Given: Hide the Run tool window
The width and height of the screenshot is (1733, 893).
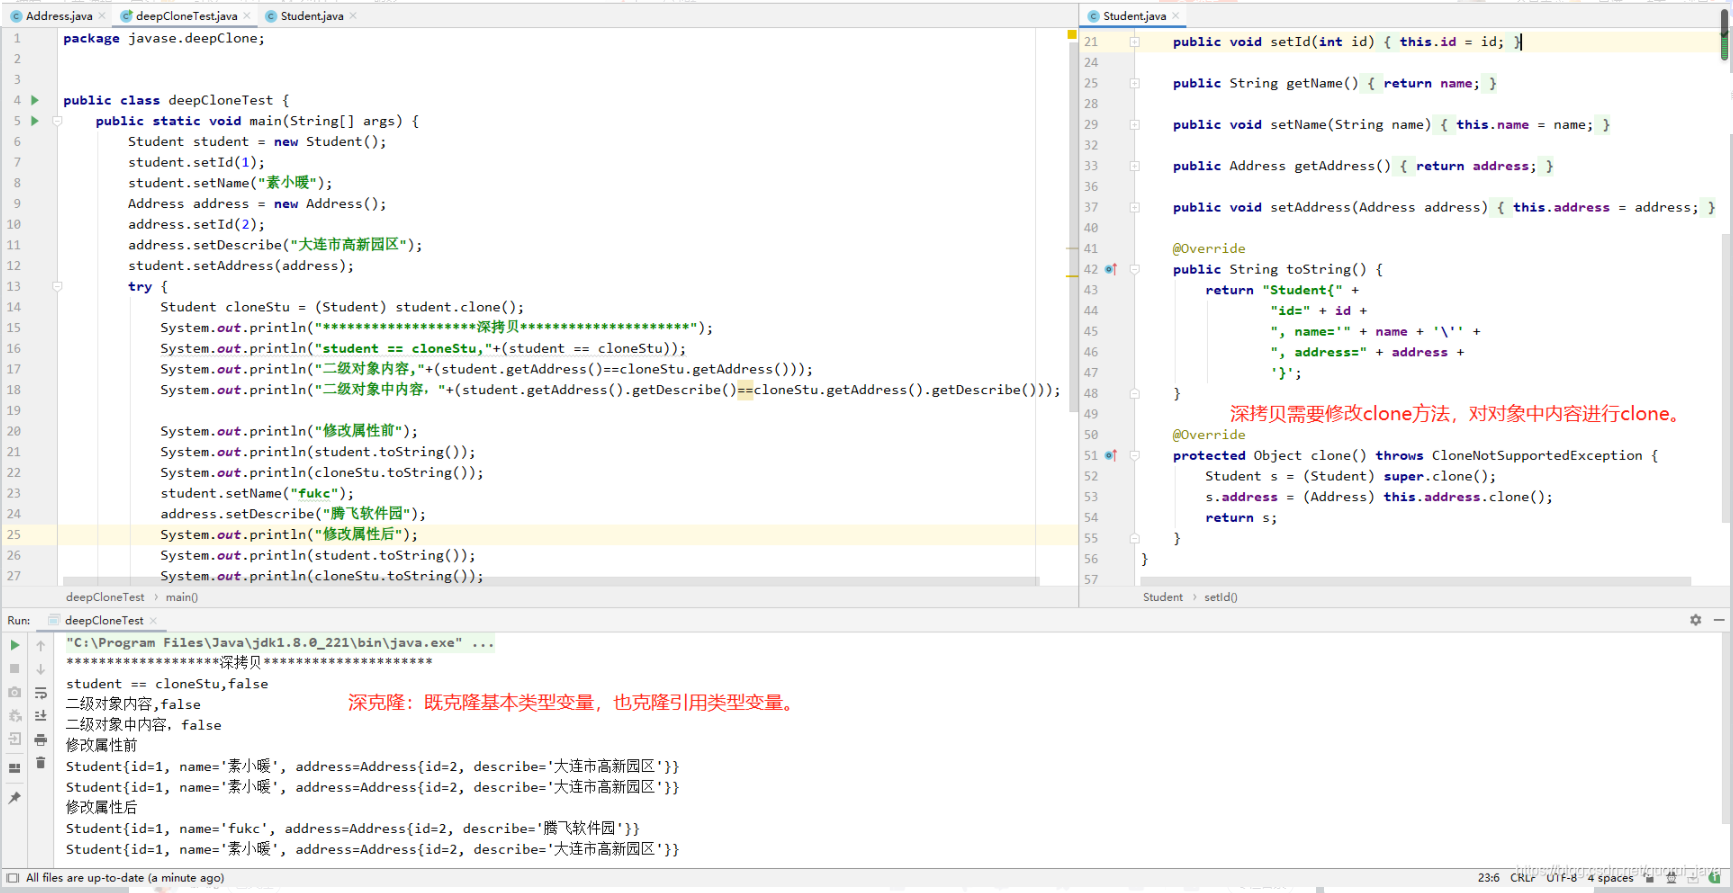Looking at the screenshot, I should coord(1719,620).
